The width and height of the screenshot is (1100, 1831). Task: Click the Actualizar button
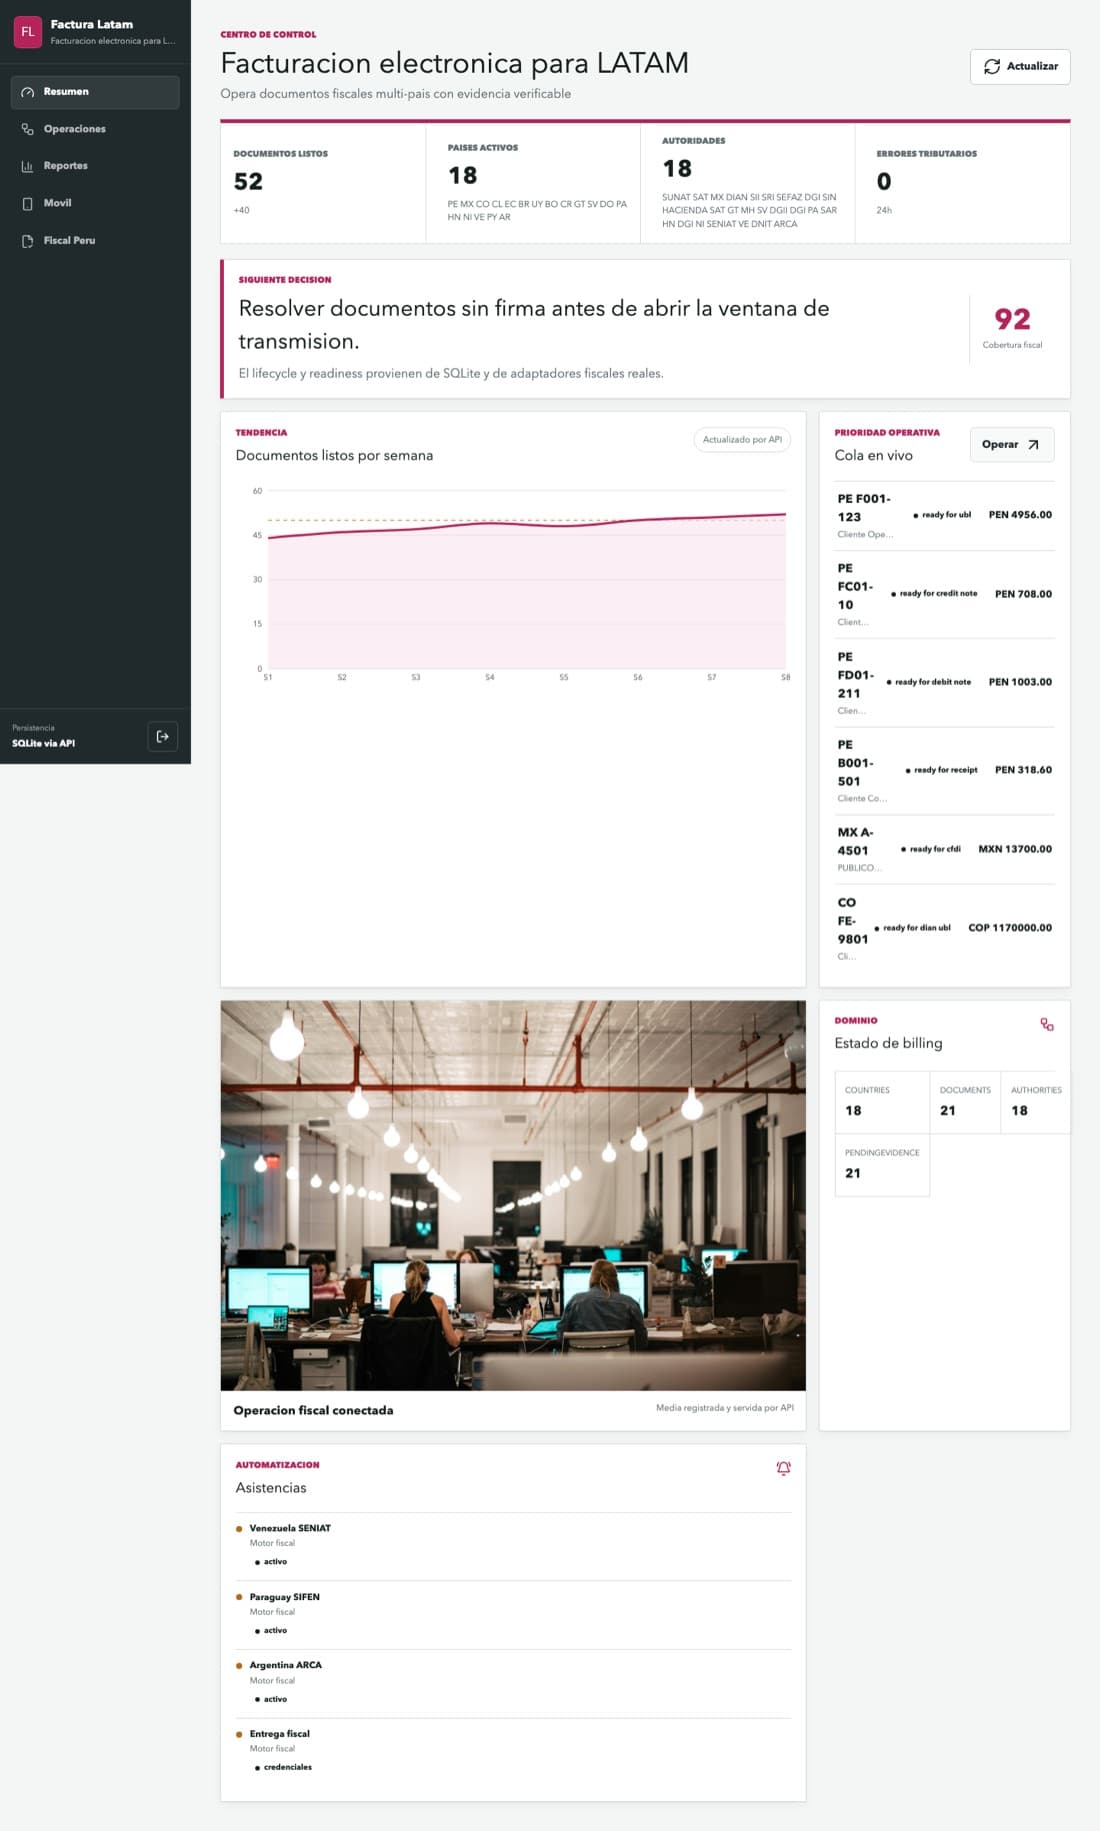point(1020,67)
